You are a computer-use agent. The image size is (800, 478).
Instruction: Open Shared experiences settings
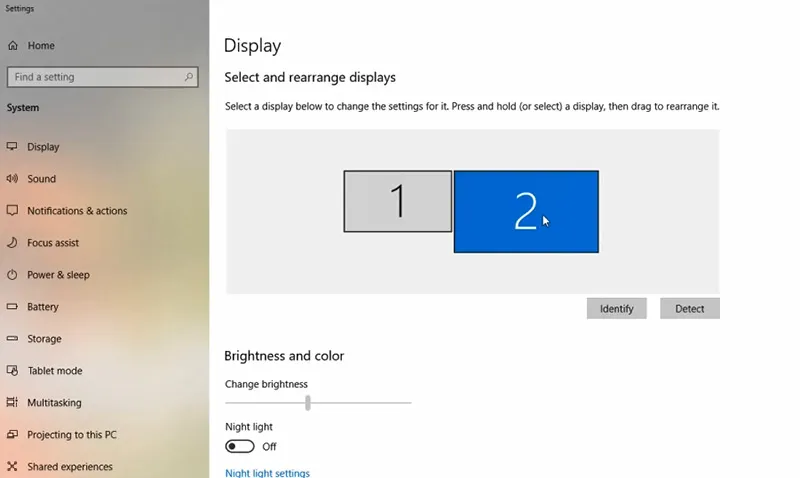pos(69,467)
